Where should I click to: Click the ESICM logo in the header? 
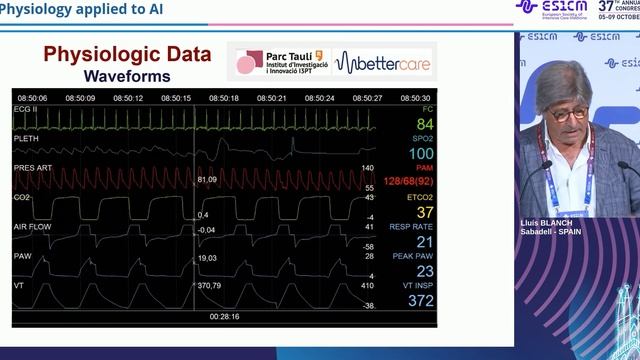coord(552,10)
